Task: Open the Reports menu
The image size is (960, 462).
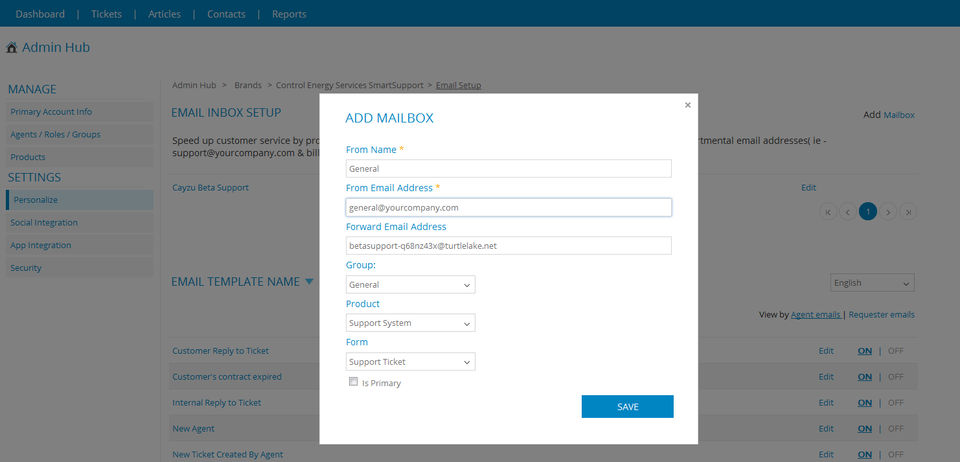Action: pyautogui.click(x=289, y=14)
